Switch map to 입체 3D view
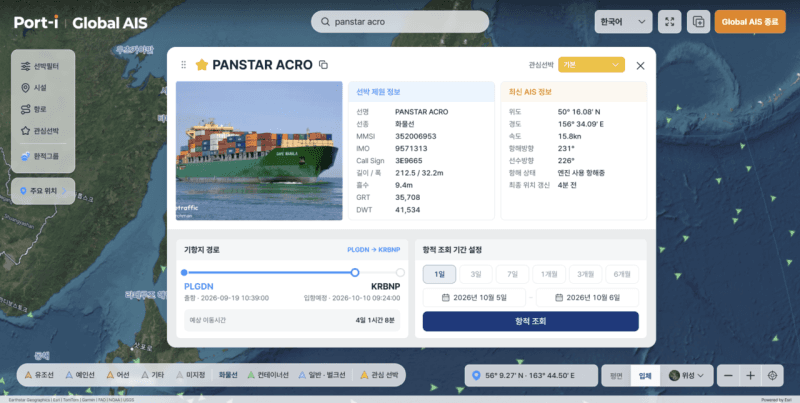800x403 pixels. 645,375
